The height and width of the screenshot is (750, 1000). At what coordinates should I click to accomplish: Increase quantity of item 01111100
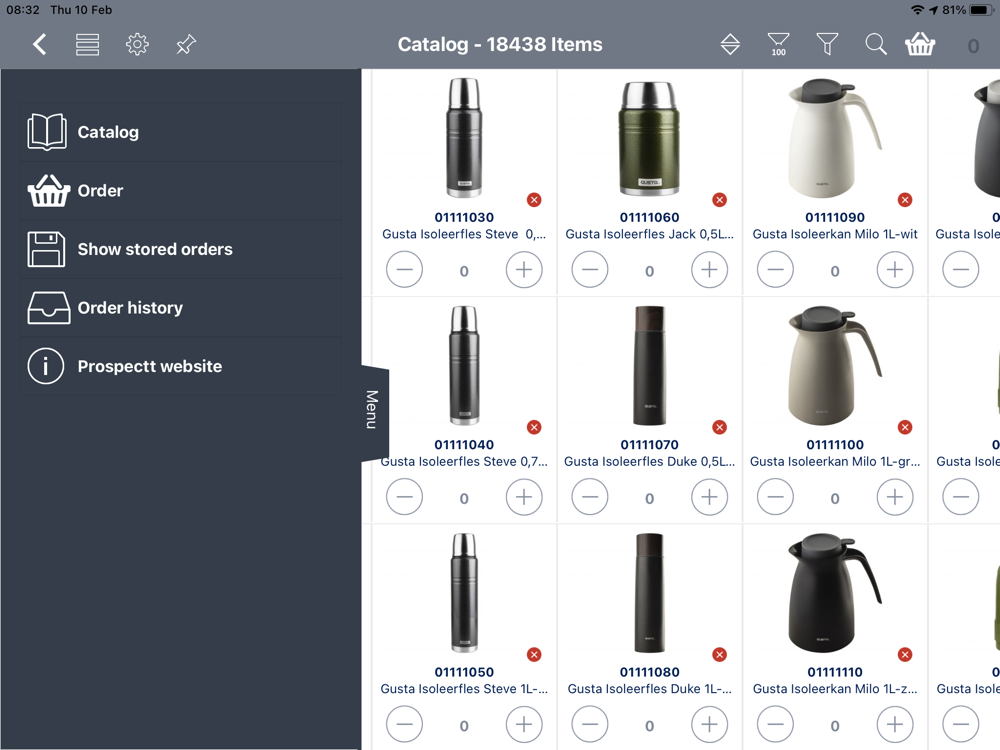click(895, 497)
